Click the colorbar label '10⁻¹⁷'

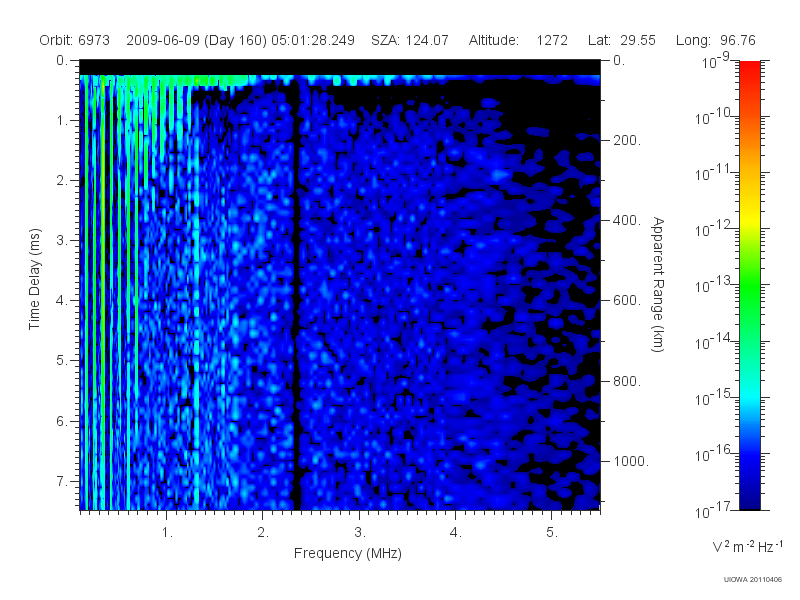click(712, 509)
